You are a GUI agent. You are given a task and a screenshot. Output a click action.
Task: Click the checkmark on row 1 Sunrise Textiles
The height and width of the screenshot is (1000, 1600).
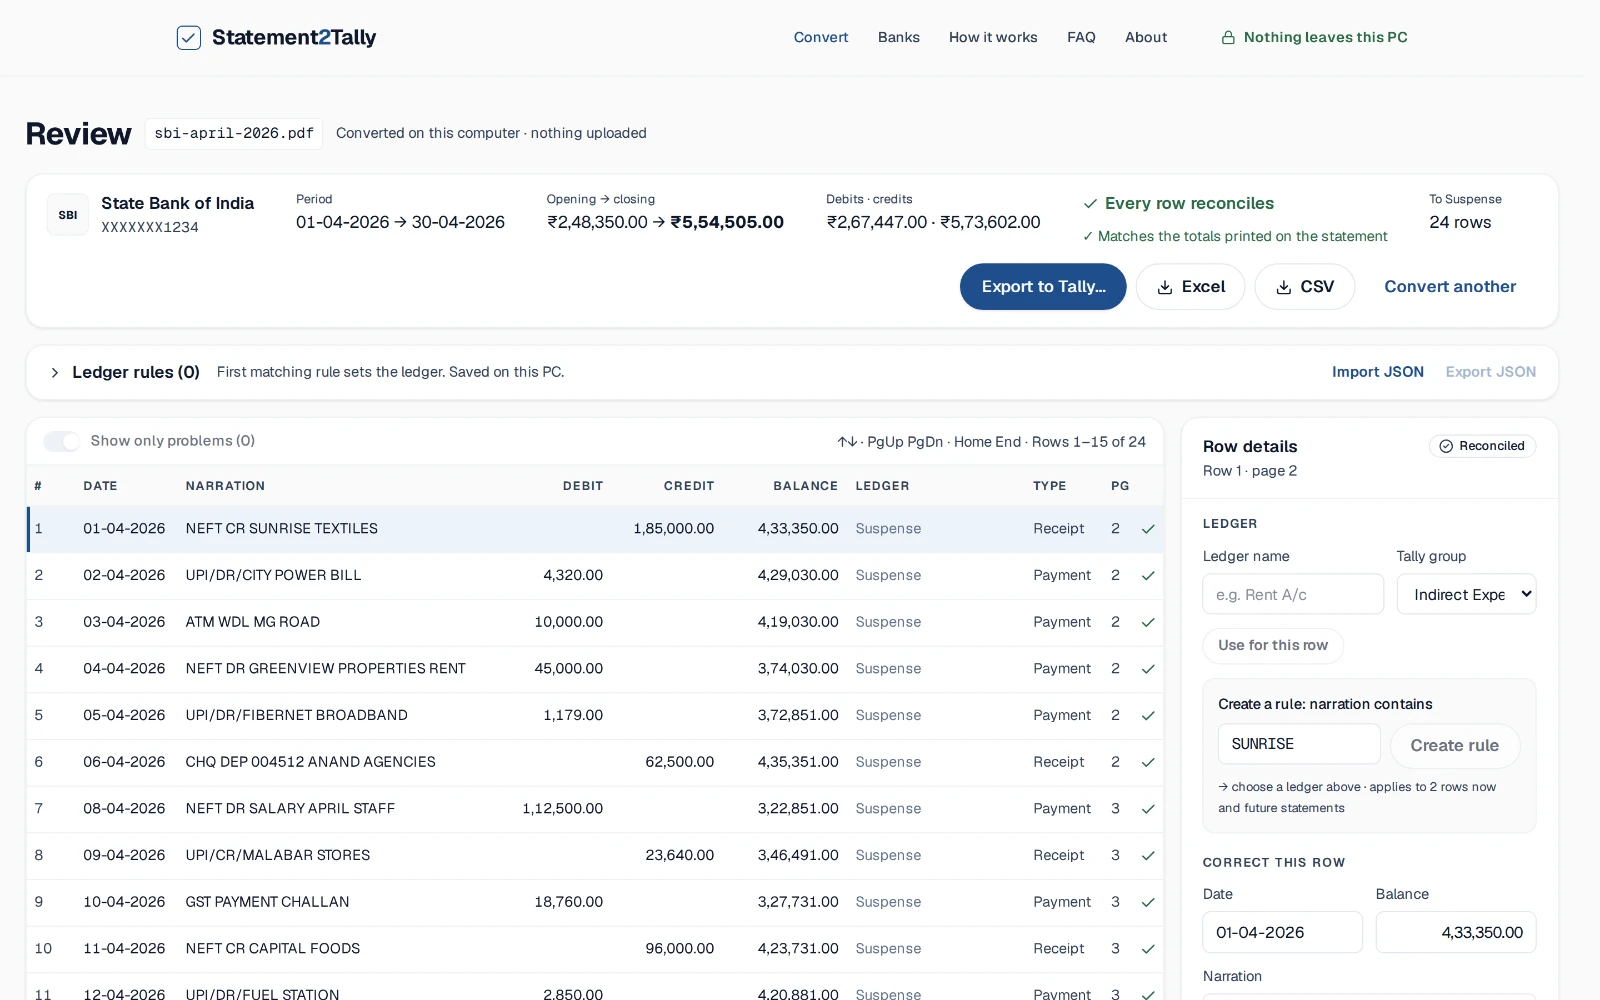point(1148,529)
